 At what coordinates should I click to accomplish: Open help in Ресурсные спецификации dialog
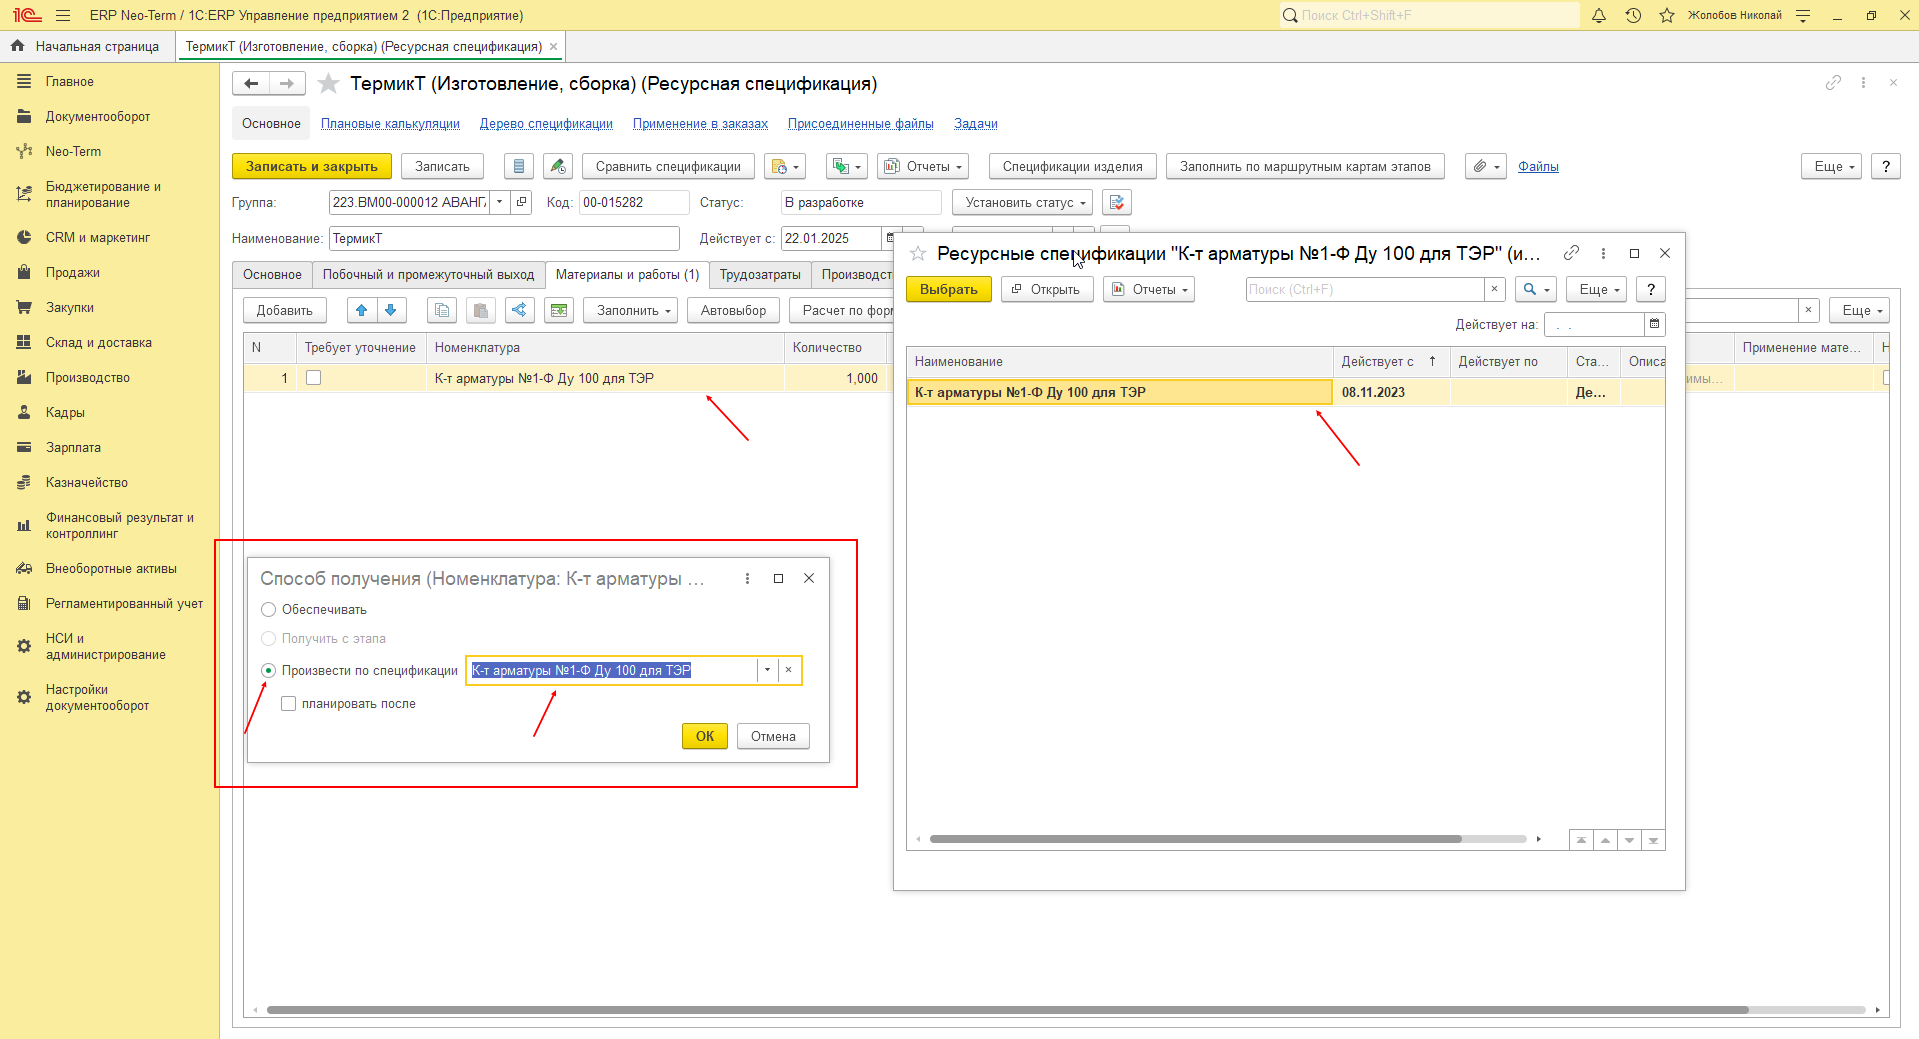pyautogui.click(x=1651, y=289)
